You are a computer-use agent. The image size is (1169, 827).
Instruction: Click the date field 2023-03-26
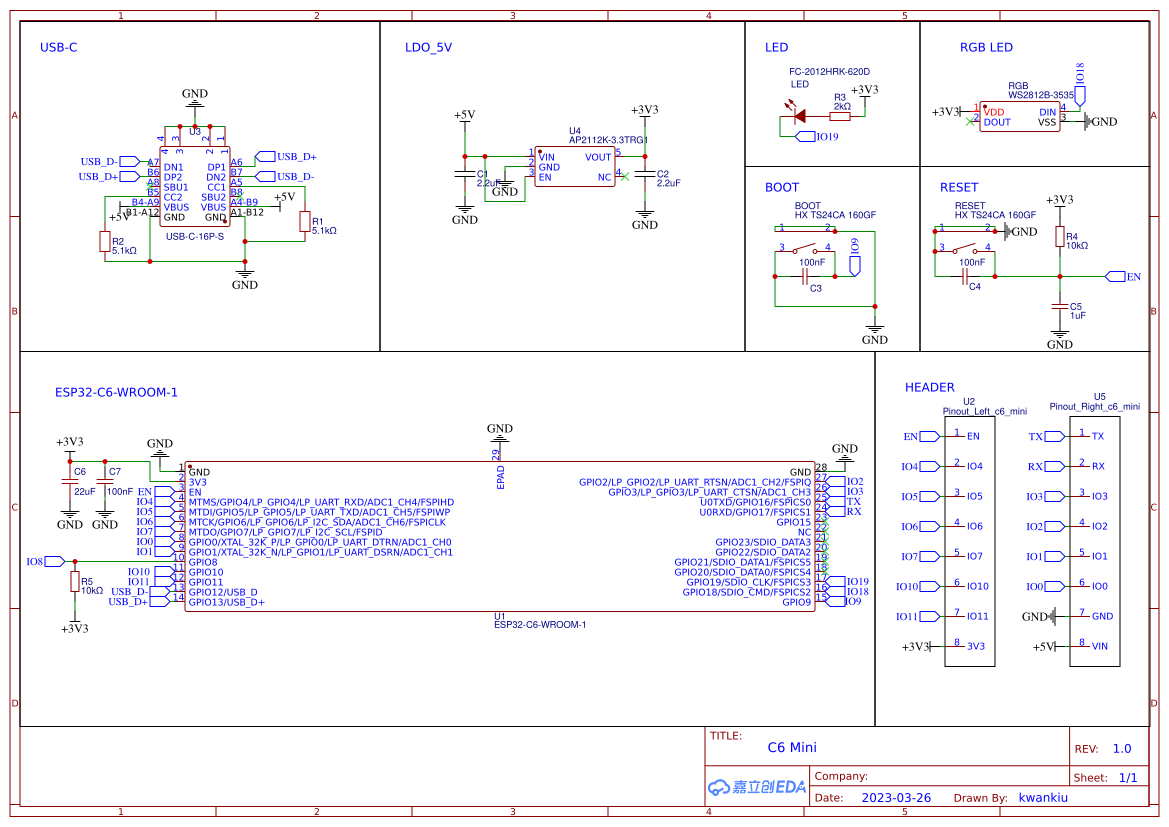click(896, 798)
